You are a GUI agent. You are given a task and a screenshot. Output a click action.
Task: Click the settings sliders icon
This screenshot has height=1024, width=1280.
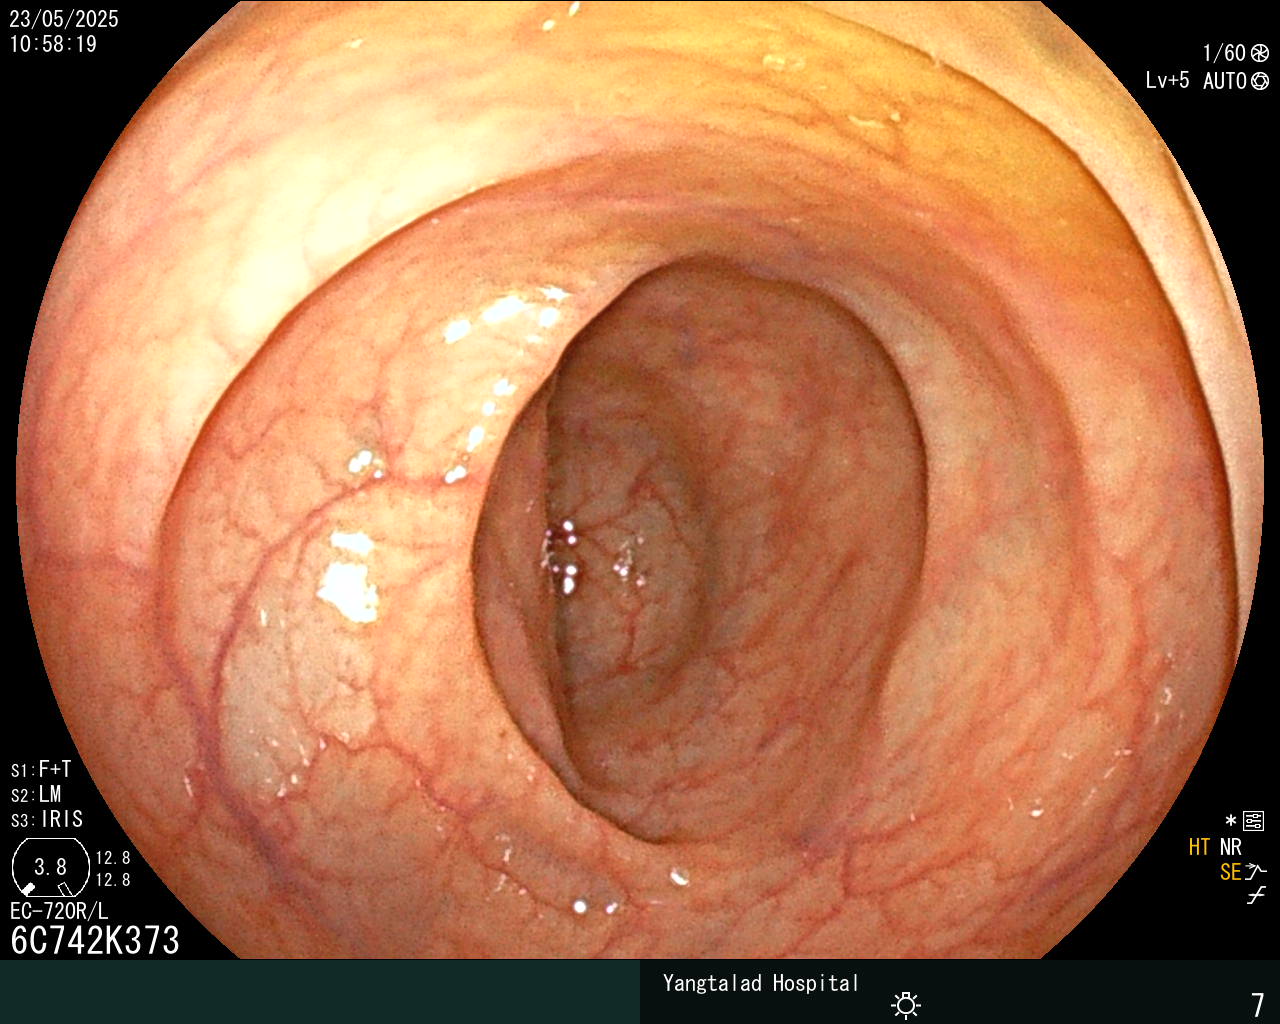[x=1254, y=822]
